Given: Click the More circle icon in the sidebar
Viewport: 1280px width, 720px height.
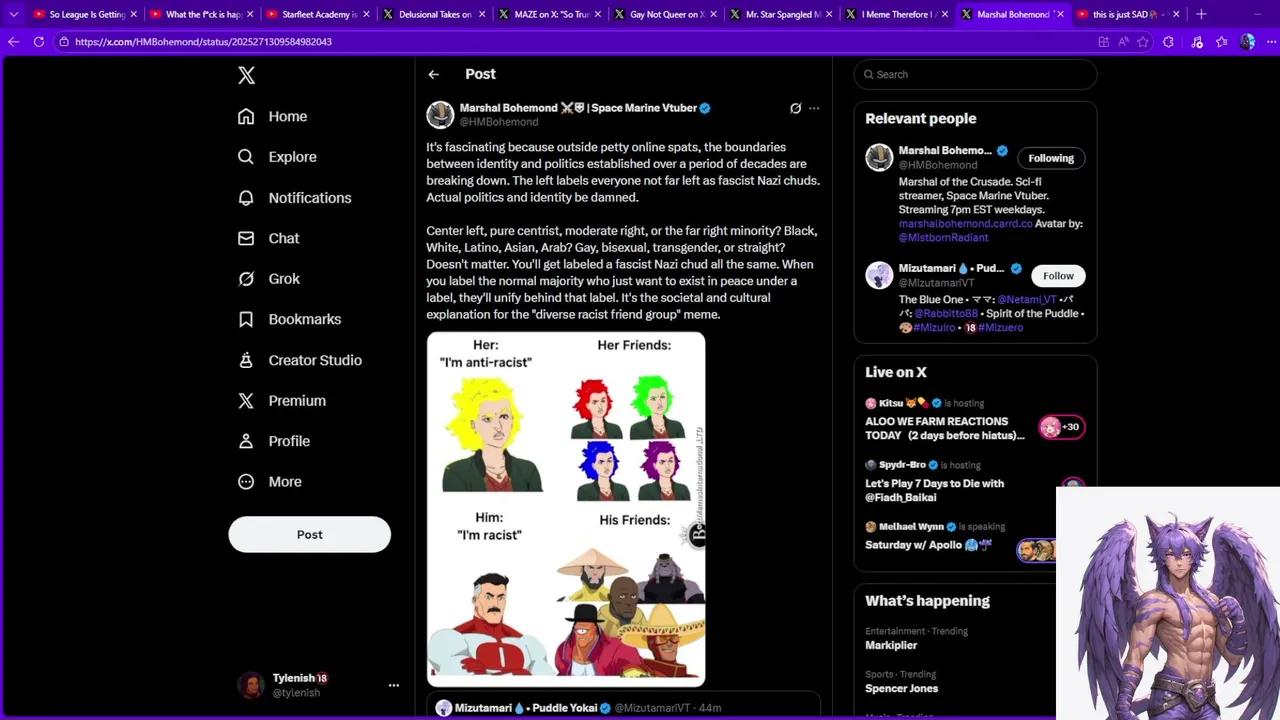Looking at the screenshot, I should [x=246, y=482].
